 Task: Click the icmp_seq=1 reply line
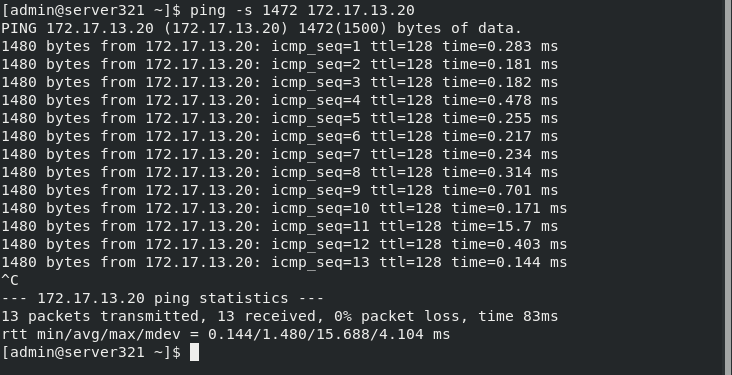(x=280, y=46)
